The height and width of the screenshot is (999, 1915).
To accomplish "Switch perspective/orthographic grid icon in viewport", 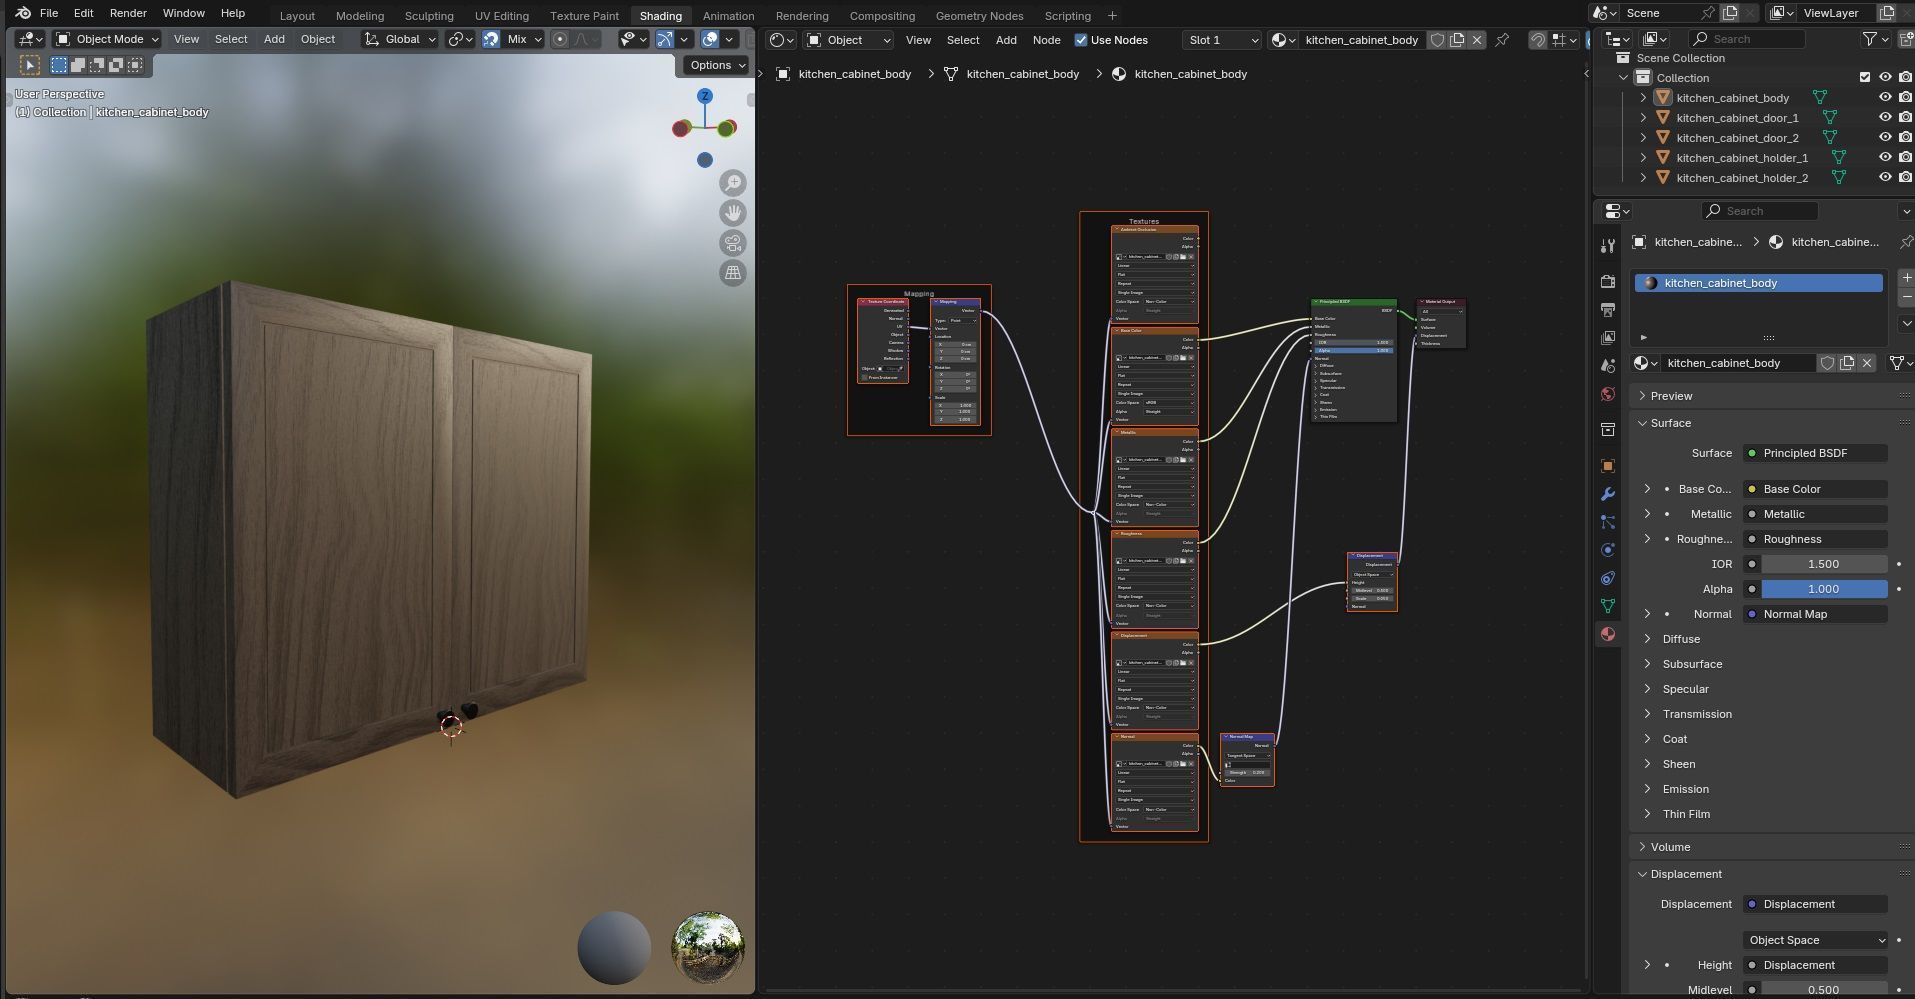I will tap(733, 273).
